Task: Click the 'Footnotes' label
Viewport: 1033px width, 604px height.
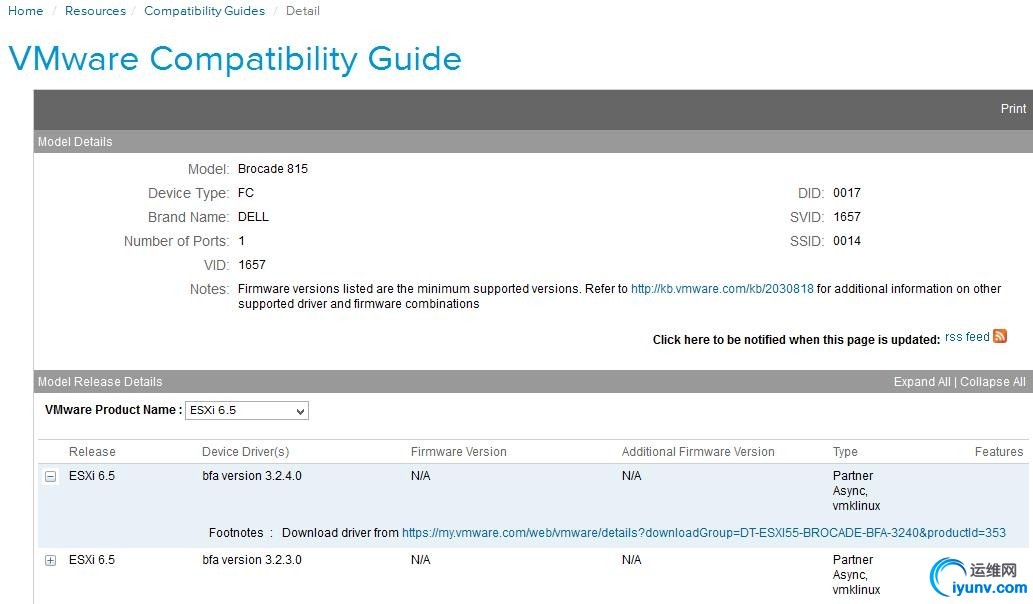Action: tap(236, 532)
